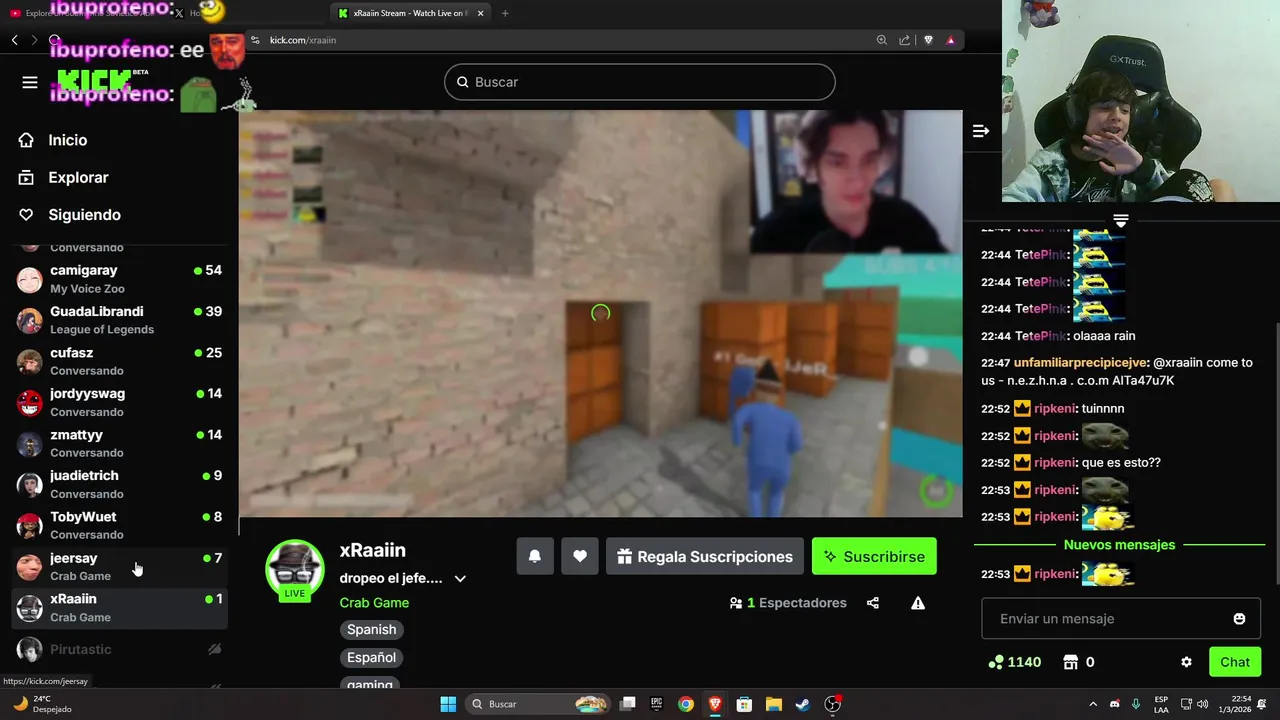Click taskbar Buscar search box
Image resolution: width=1280 pixels, height=720 pixels.
pos(540,704)
